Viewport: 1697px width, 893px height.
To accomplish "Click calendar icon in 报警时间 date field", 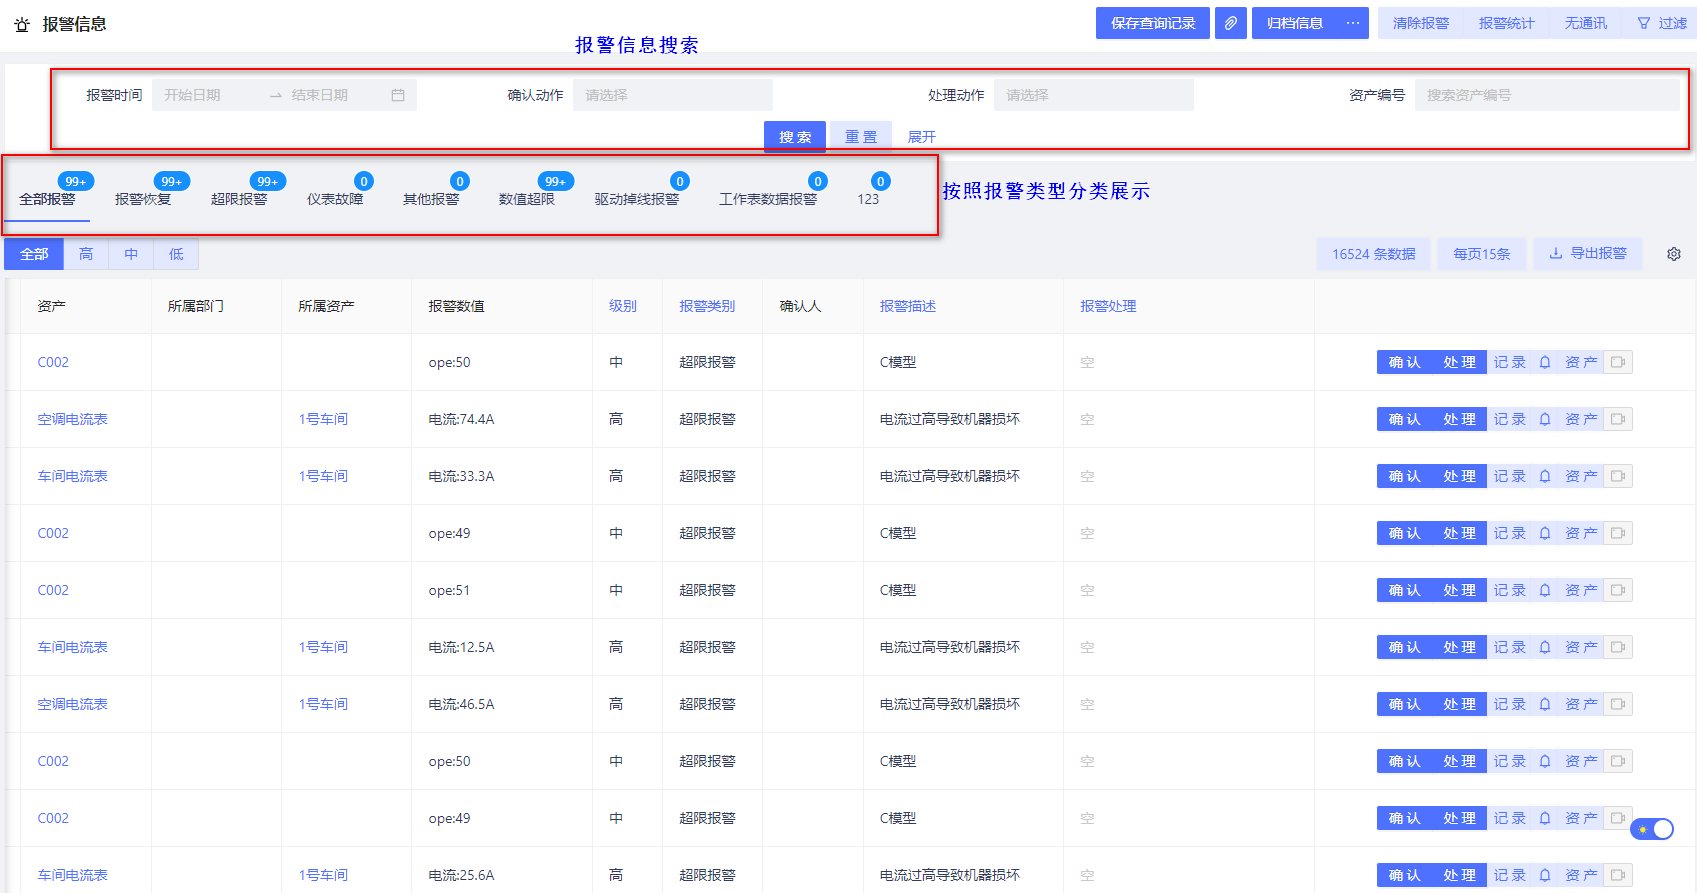I will point(398,95).
